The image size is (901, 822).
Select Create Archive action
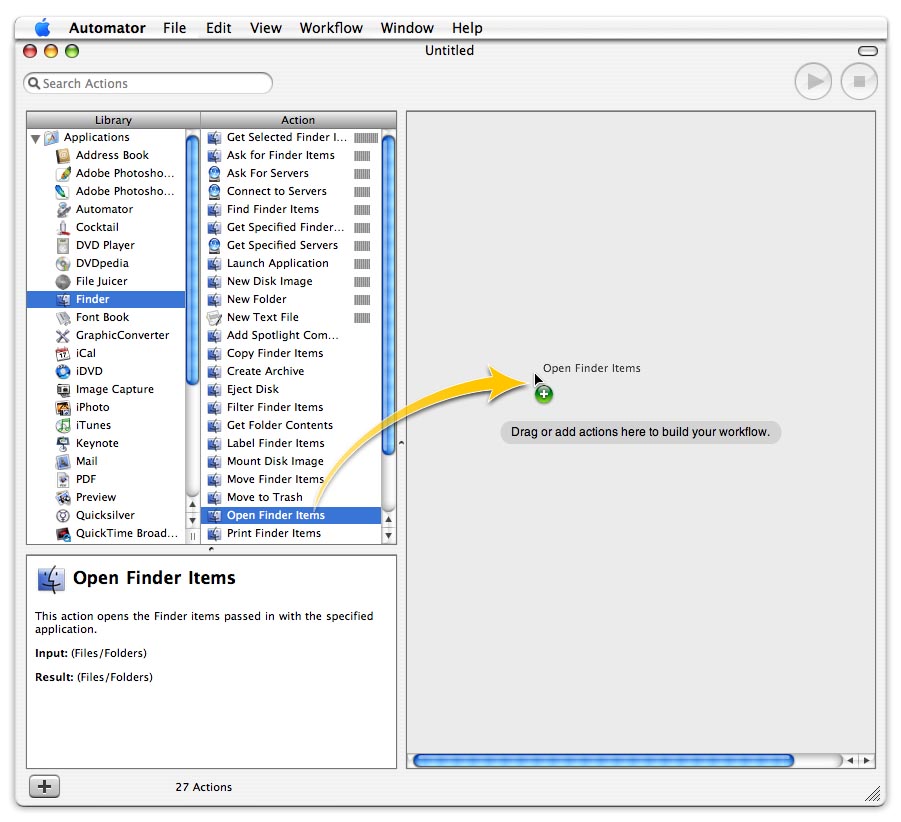point(265,371)
